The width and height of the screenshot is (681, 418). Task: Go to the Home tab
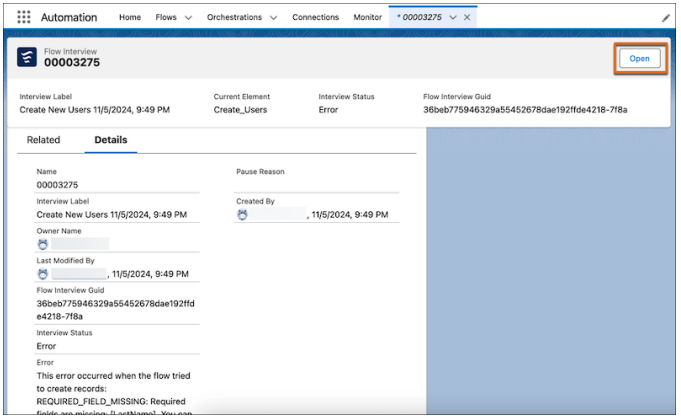click(130, 18)
